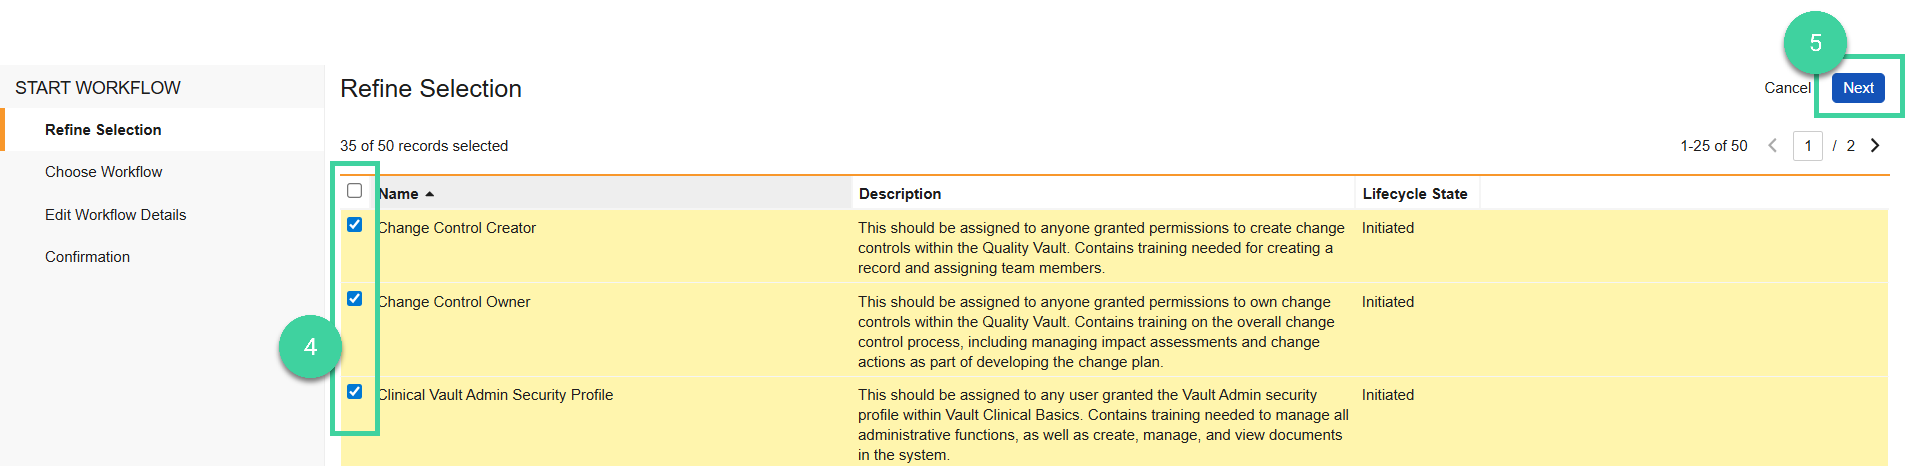Click the Change Control Creator record name
Viewport: 1910px width, 466px height.
[x=457, y=228]
